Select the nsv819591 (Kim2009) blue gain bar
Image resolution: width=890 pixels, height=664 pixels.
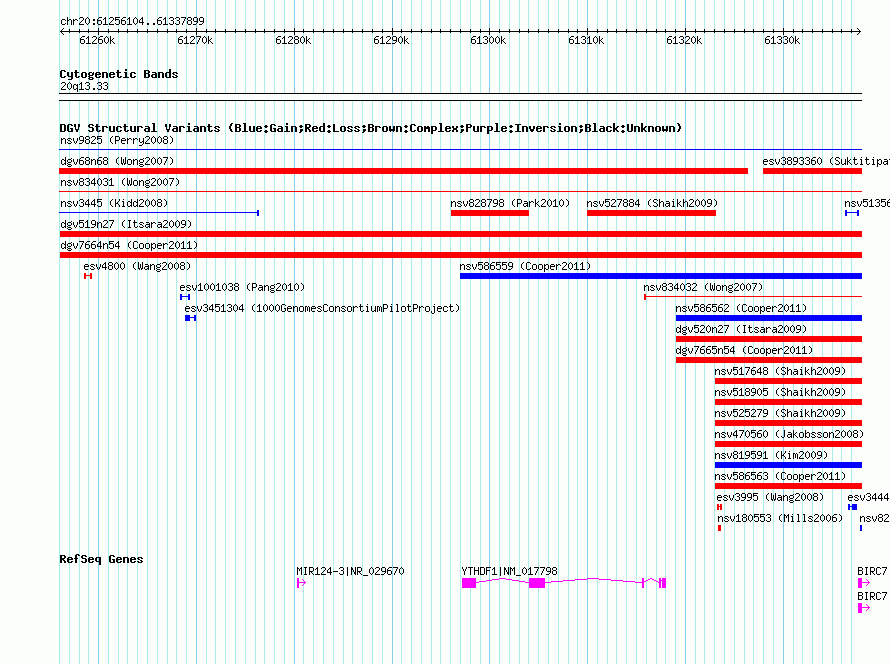[788, 465]
